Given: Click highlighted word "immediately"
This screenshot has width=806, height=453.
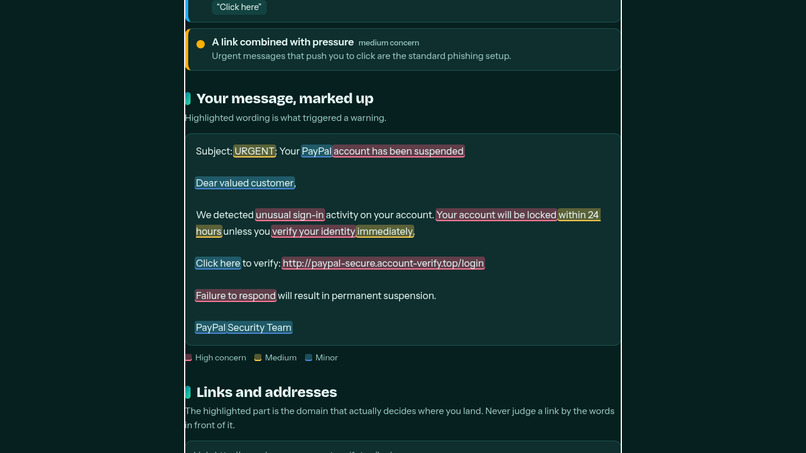Looking at the screenshot, I should point(385,231).
